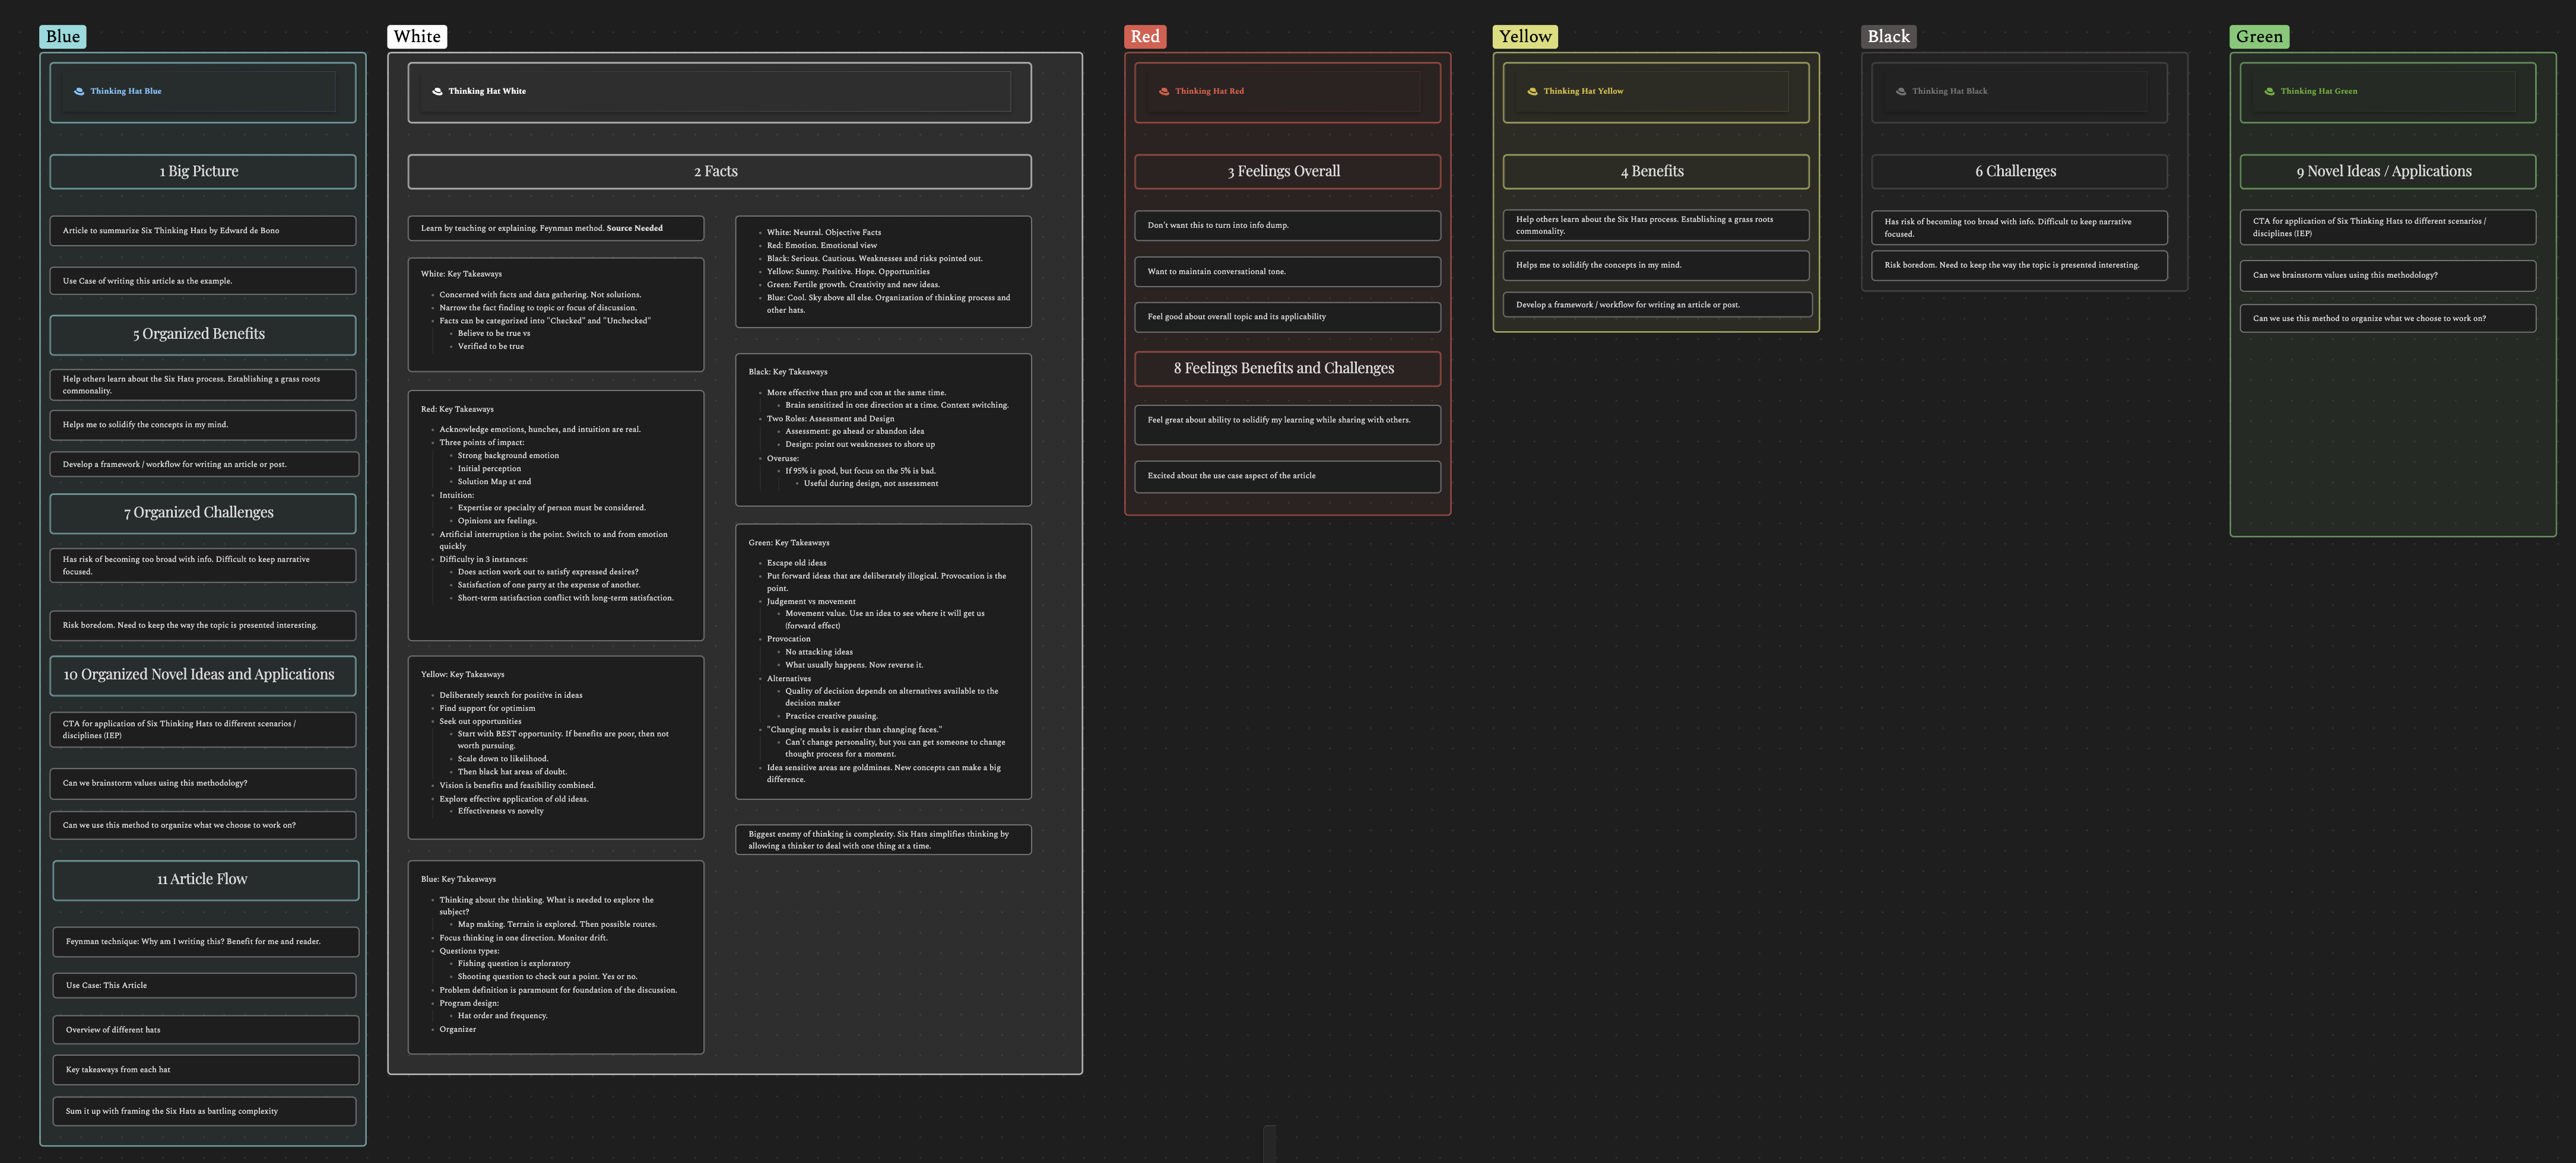Select the Green group label
The height and width of the screenshot is (1163, 2576).
tap(2259, 37)
